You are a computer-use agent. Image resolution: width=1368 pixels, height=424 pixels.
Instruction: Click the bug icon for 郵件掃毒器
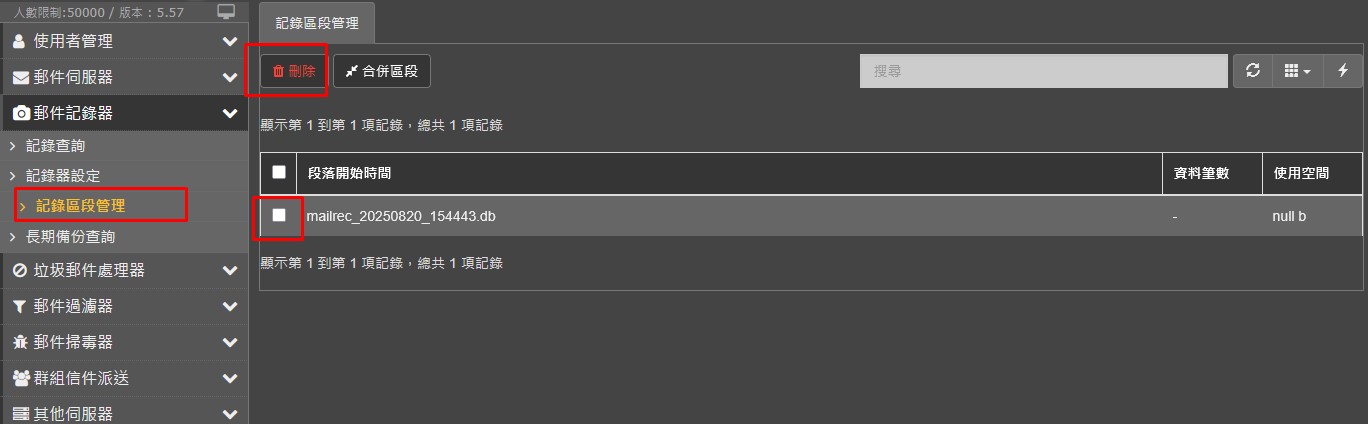pos(20,343)
